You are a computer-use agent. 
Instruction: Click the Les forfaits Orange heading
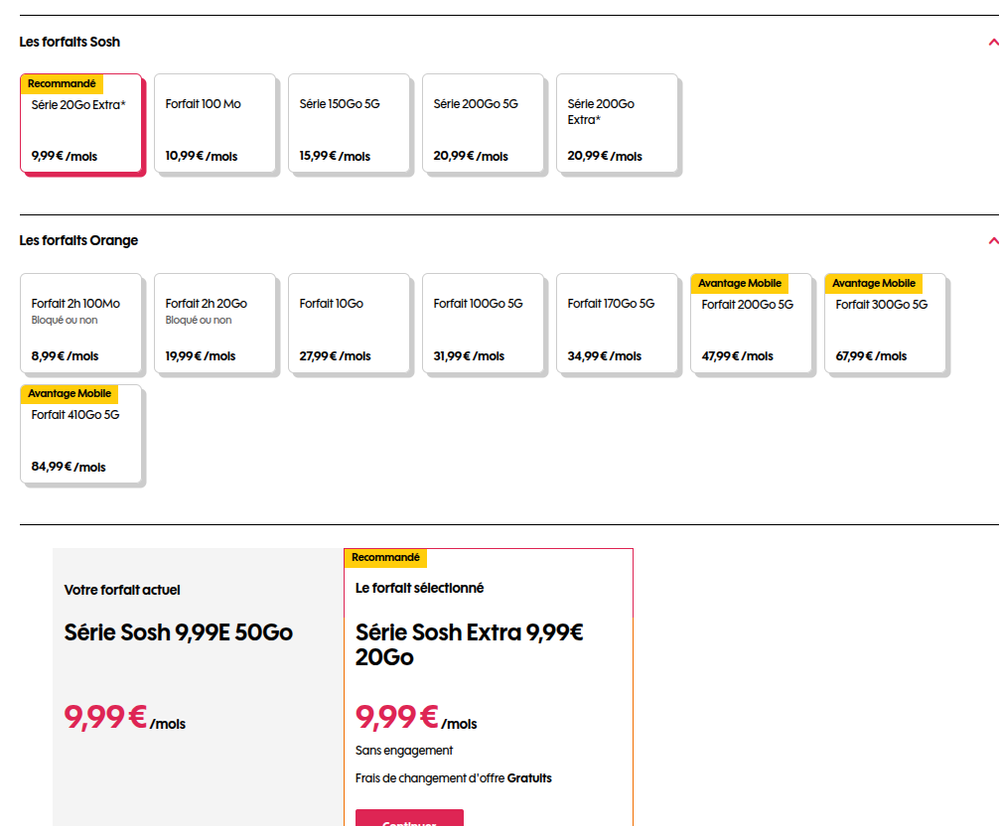coord(79,241)
